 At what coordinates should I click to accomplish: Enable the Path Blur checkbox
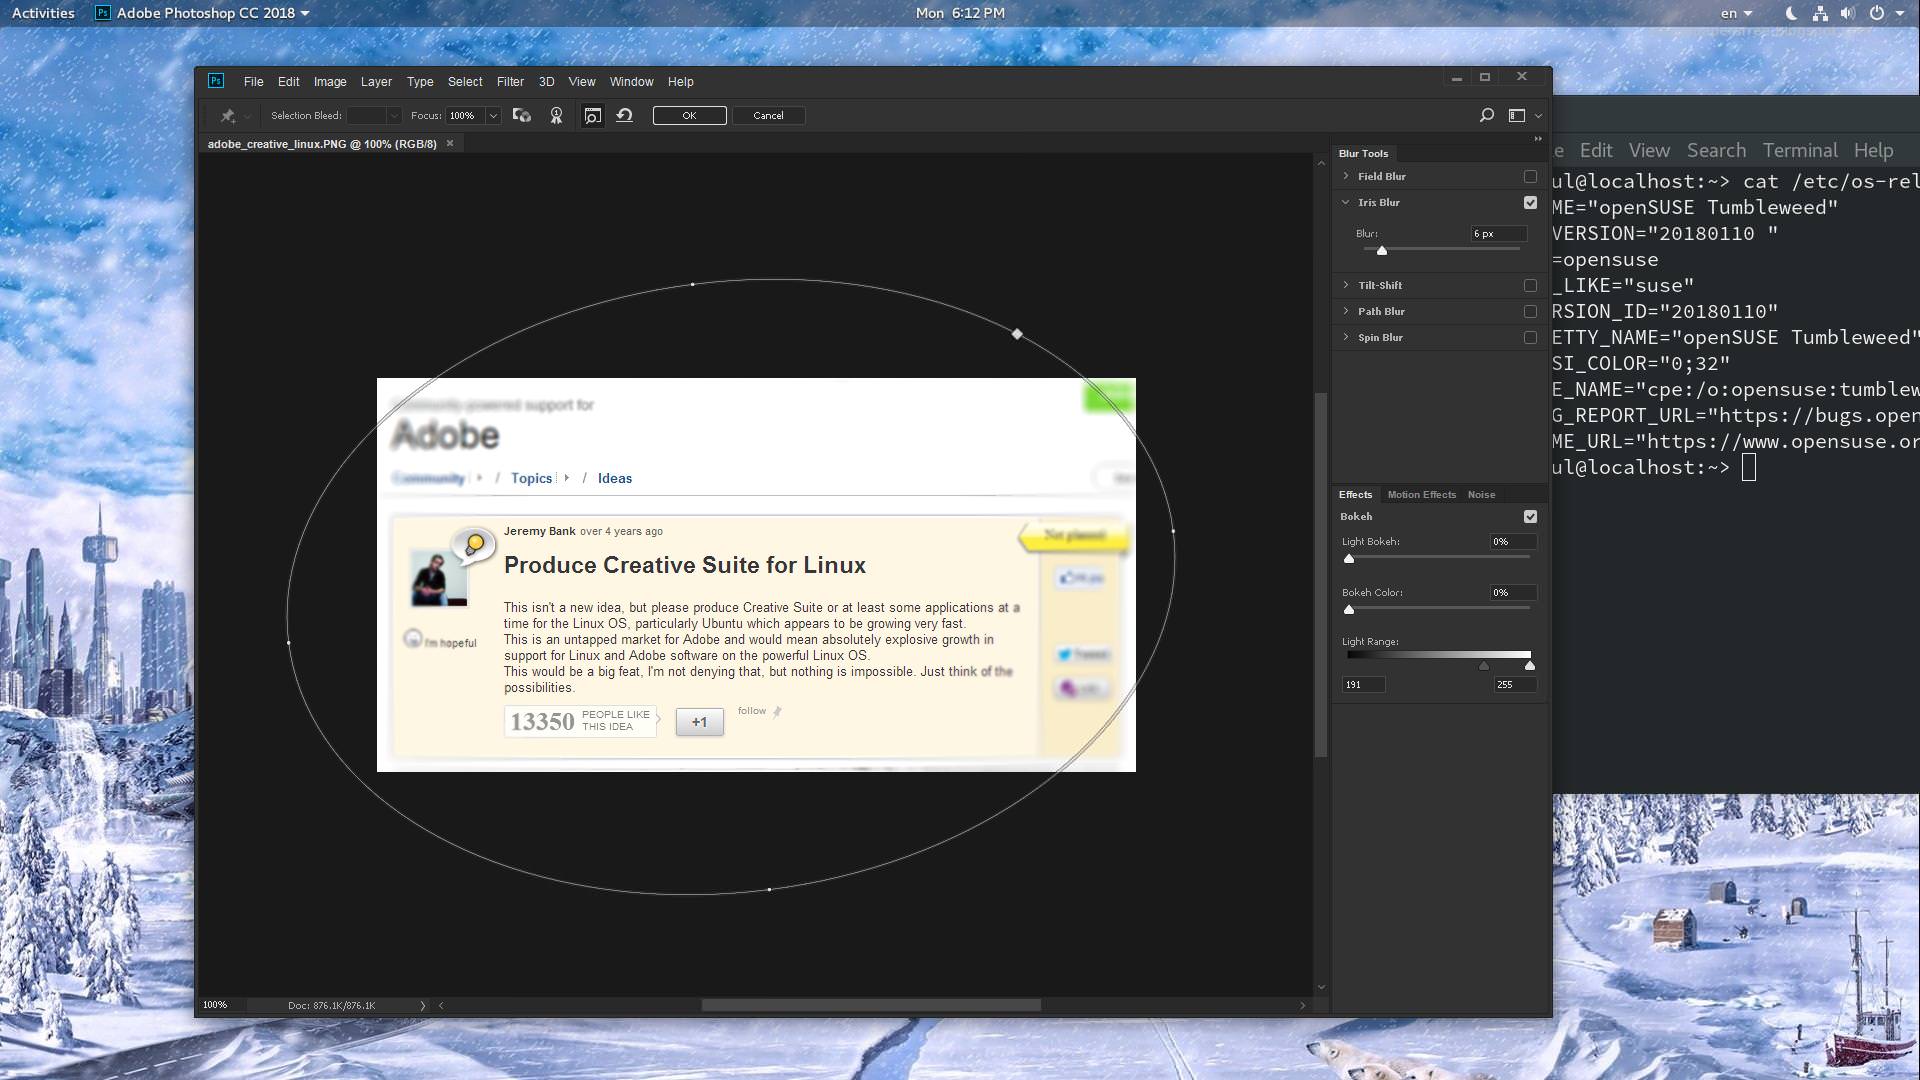1530,312
